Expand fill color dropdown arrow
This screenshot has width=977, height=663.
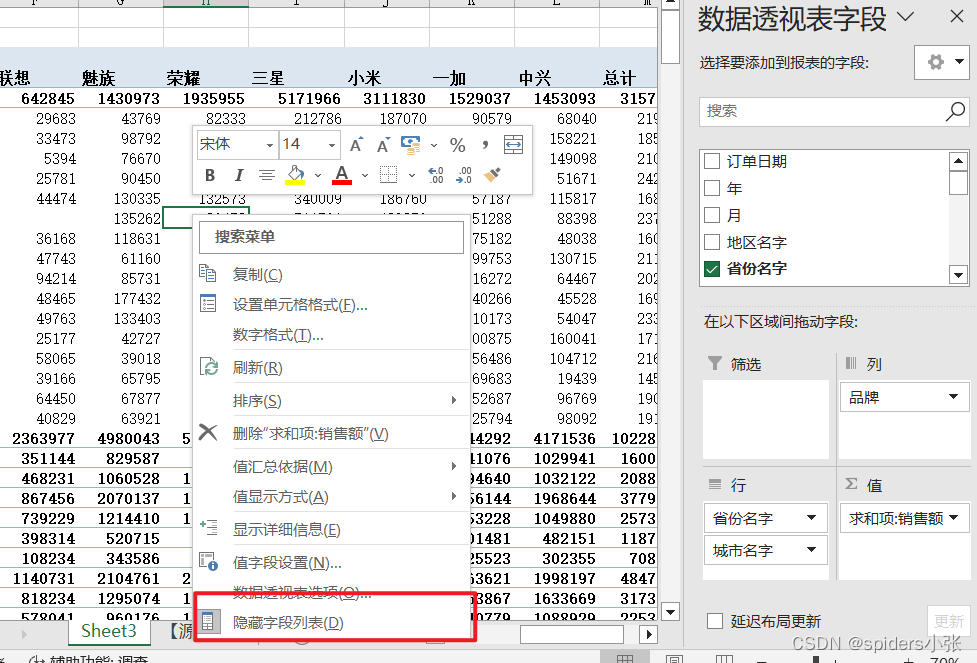click(318, 176)
